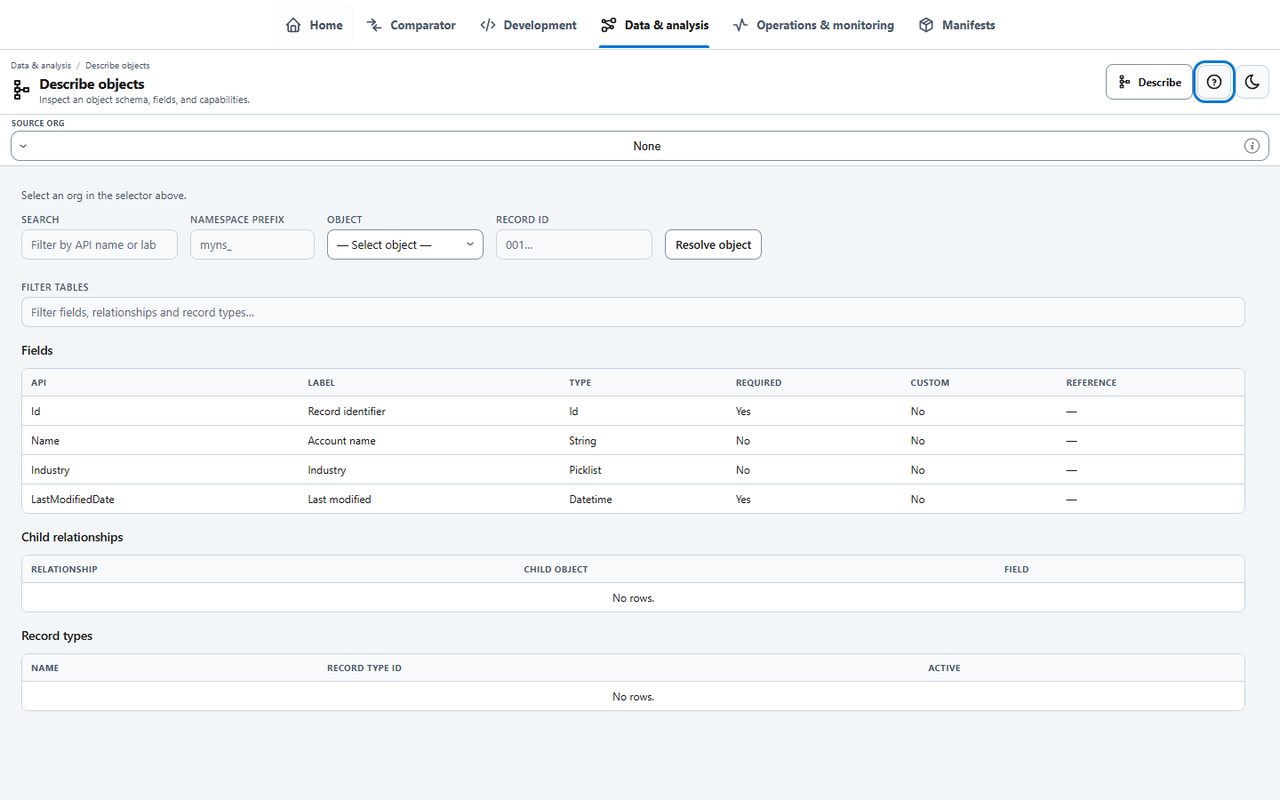Open the Select object dropdown
This screenshot has height=800, width=1280.
405,245
